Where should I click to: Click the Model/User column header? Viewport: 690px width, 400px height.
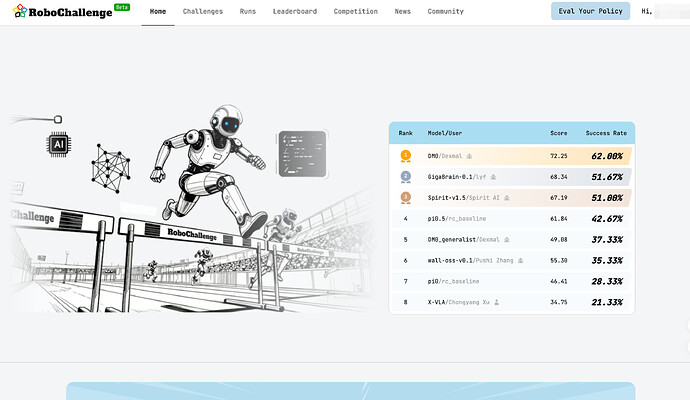coord(445,133)
